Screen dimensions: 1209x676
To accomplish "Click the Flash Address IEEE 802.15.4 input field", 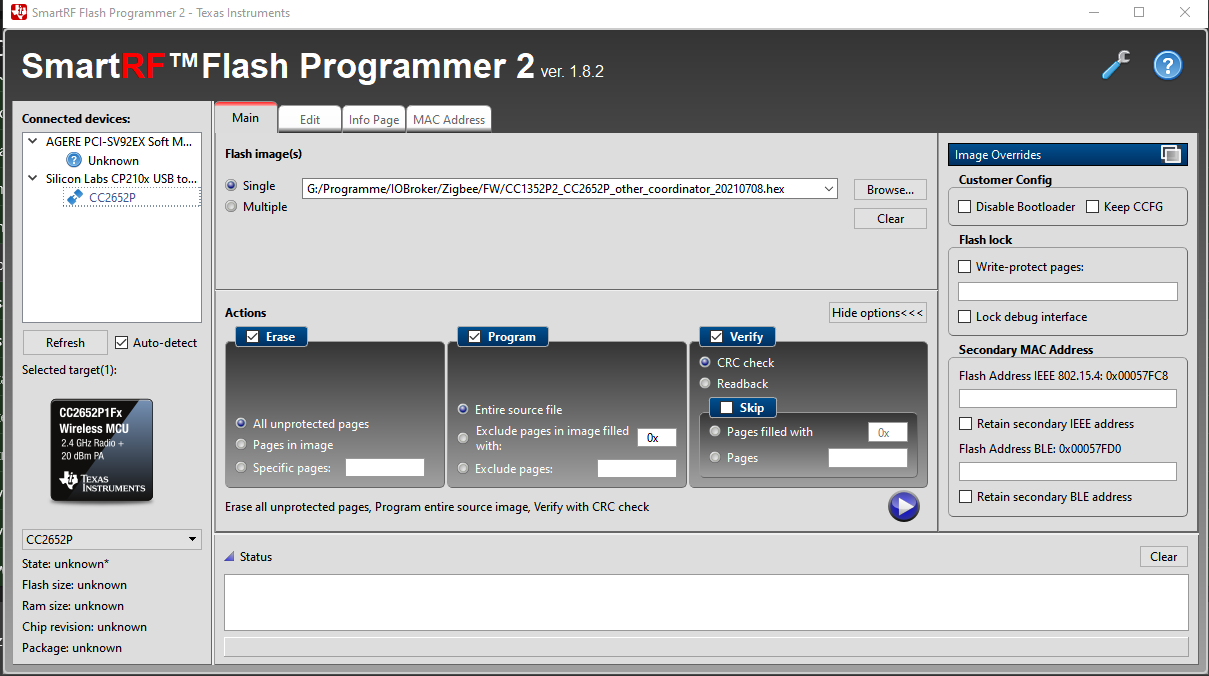I will click(1068, 398).
